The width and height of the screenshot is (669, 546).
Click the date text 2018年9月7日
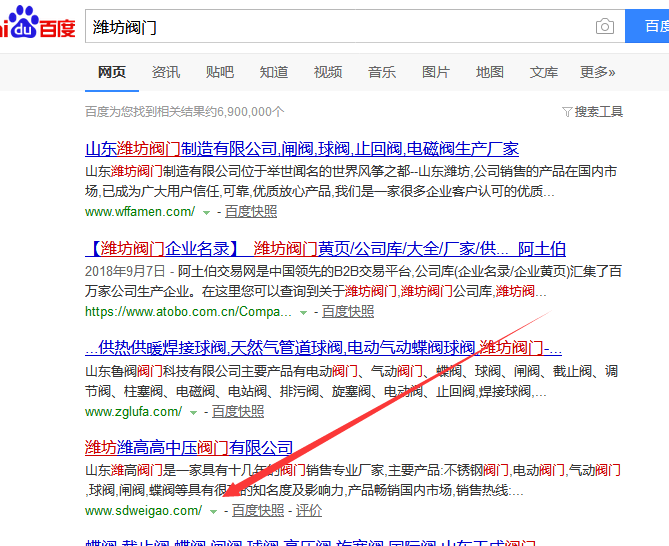tap(125, 271)
